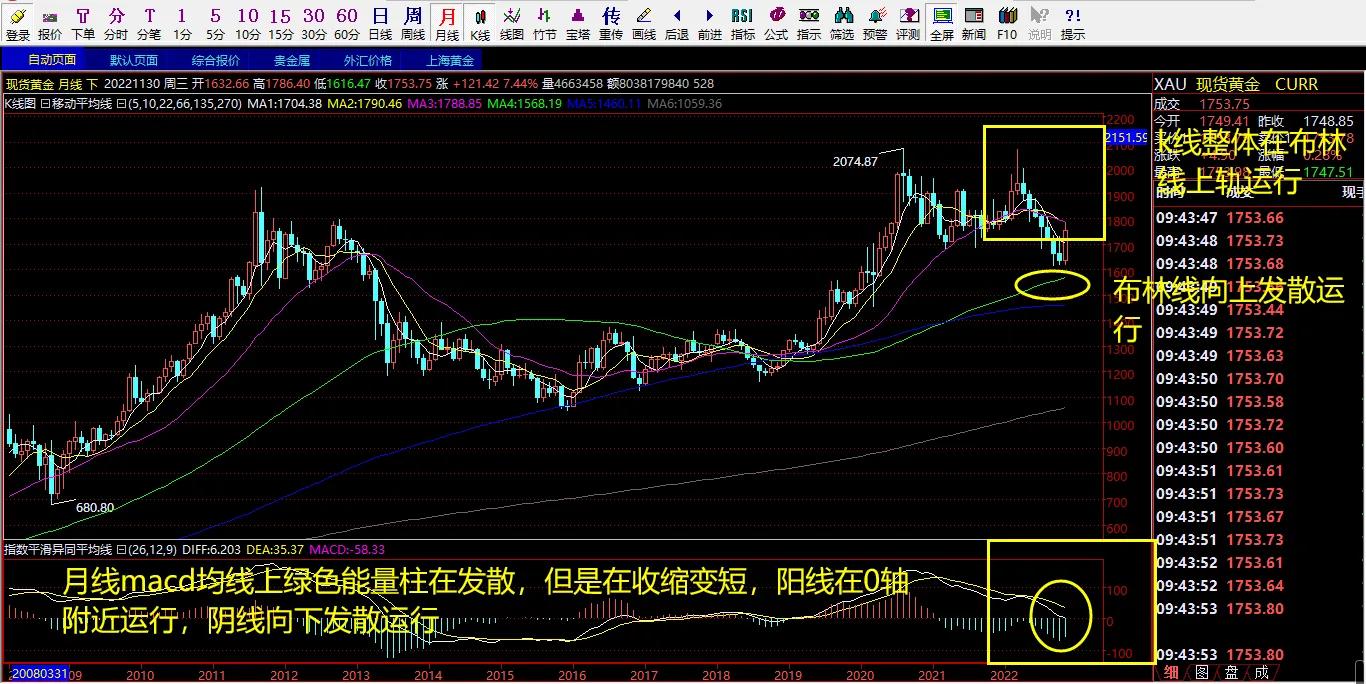Open the 报价 quotes screen
This screenshot has height=684, width=1366.
click(50, 20)
